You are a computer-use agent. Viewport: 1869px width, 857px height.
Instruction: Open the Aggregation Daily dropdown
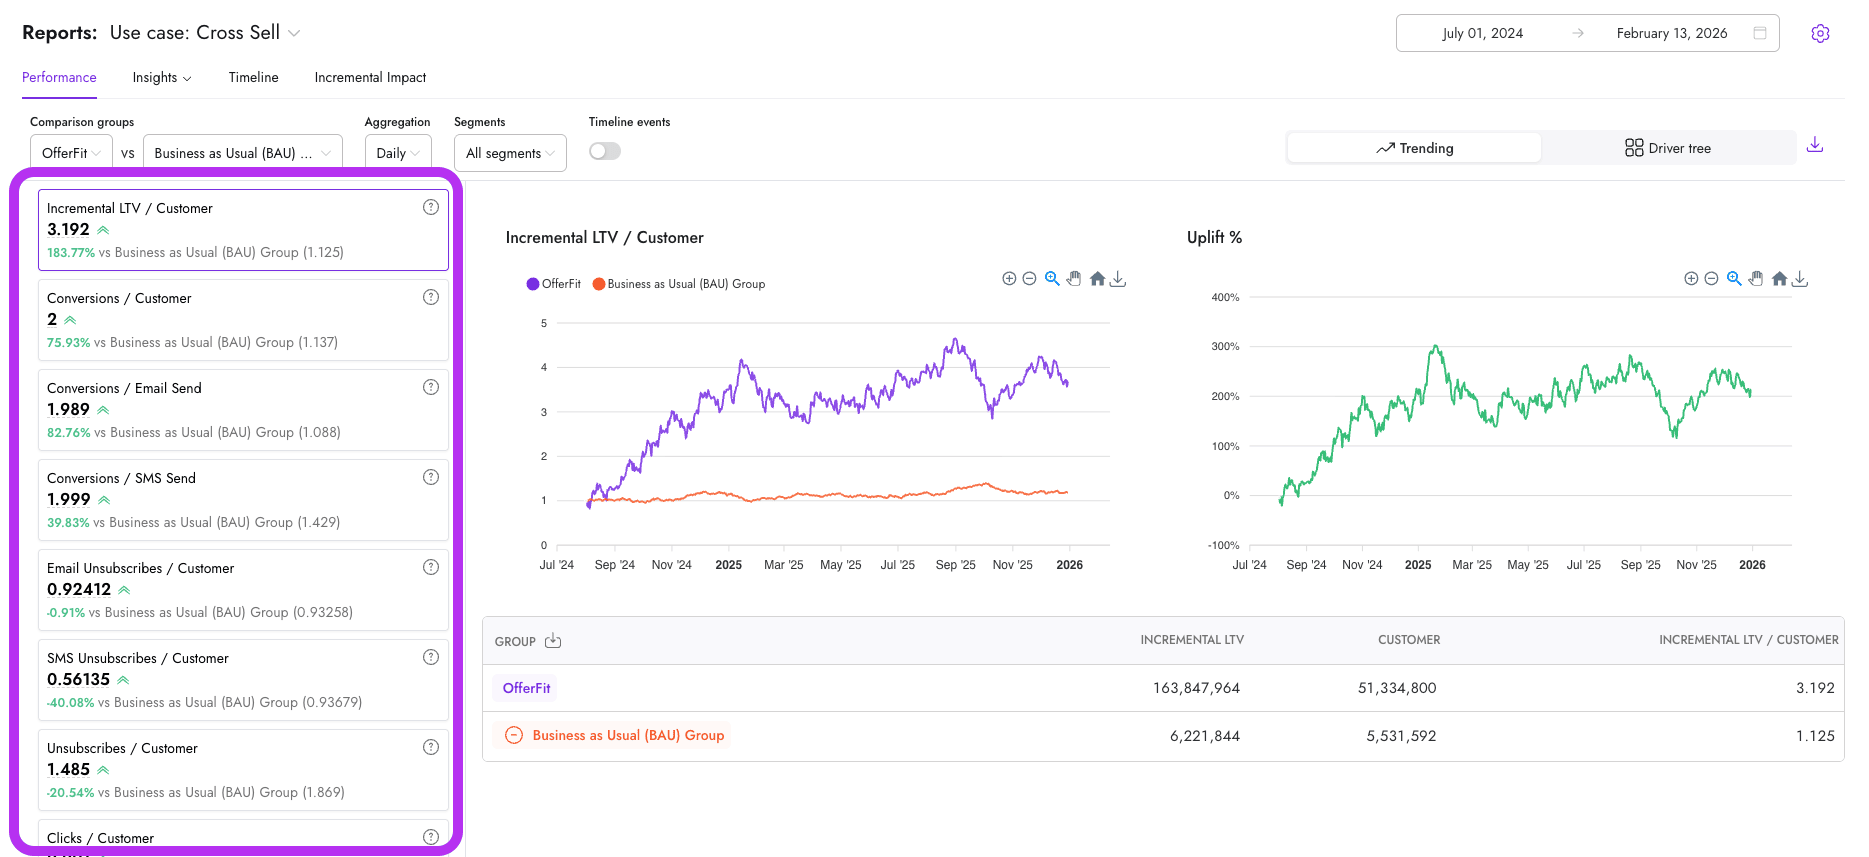point(397,153)
